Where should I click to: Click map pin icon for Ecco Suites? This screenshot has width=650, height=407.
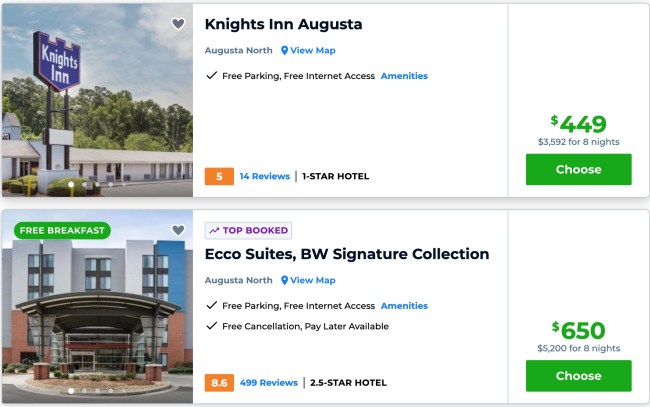coord(284,280)
